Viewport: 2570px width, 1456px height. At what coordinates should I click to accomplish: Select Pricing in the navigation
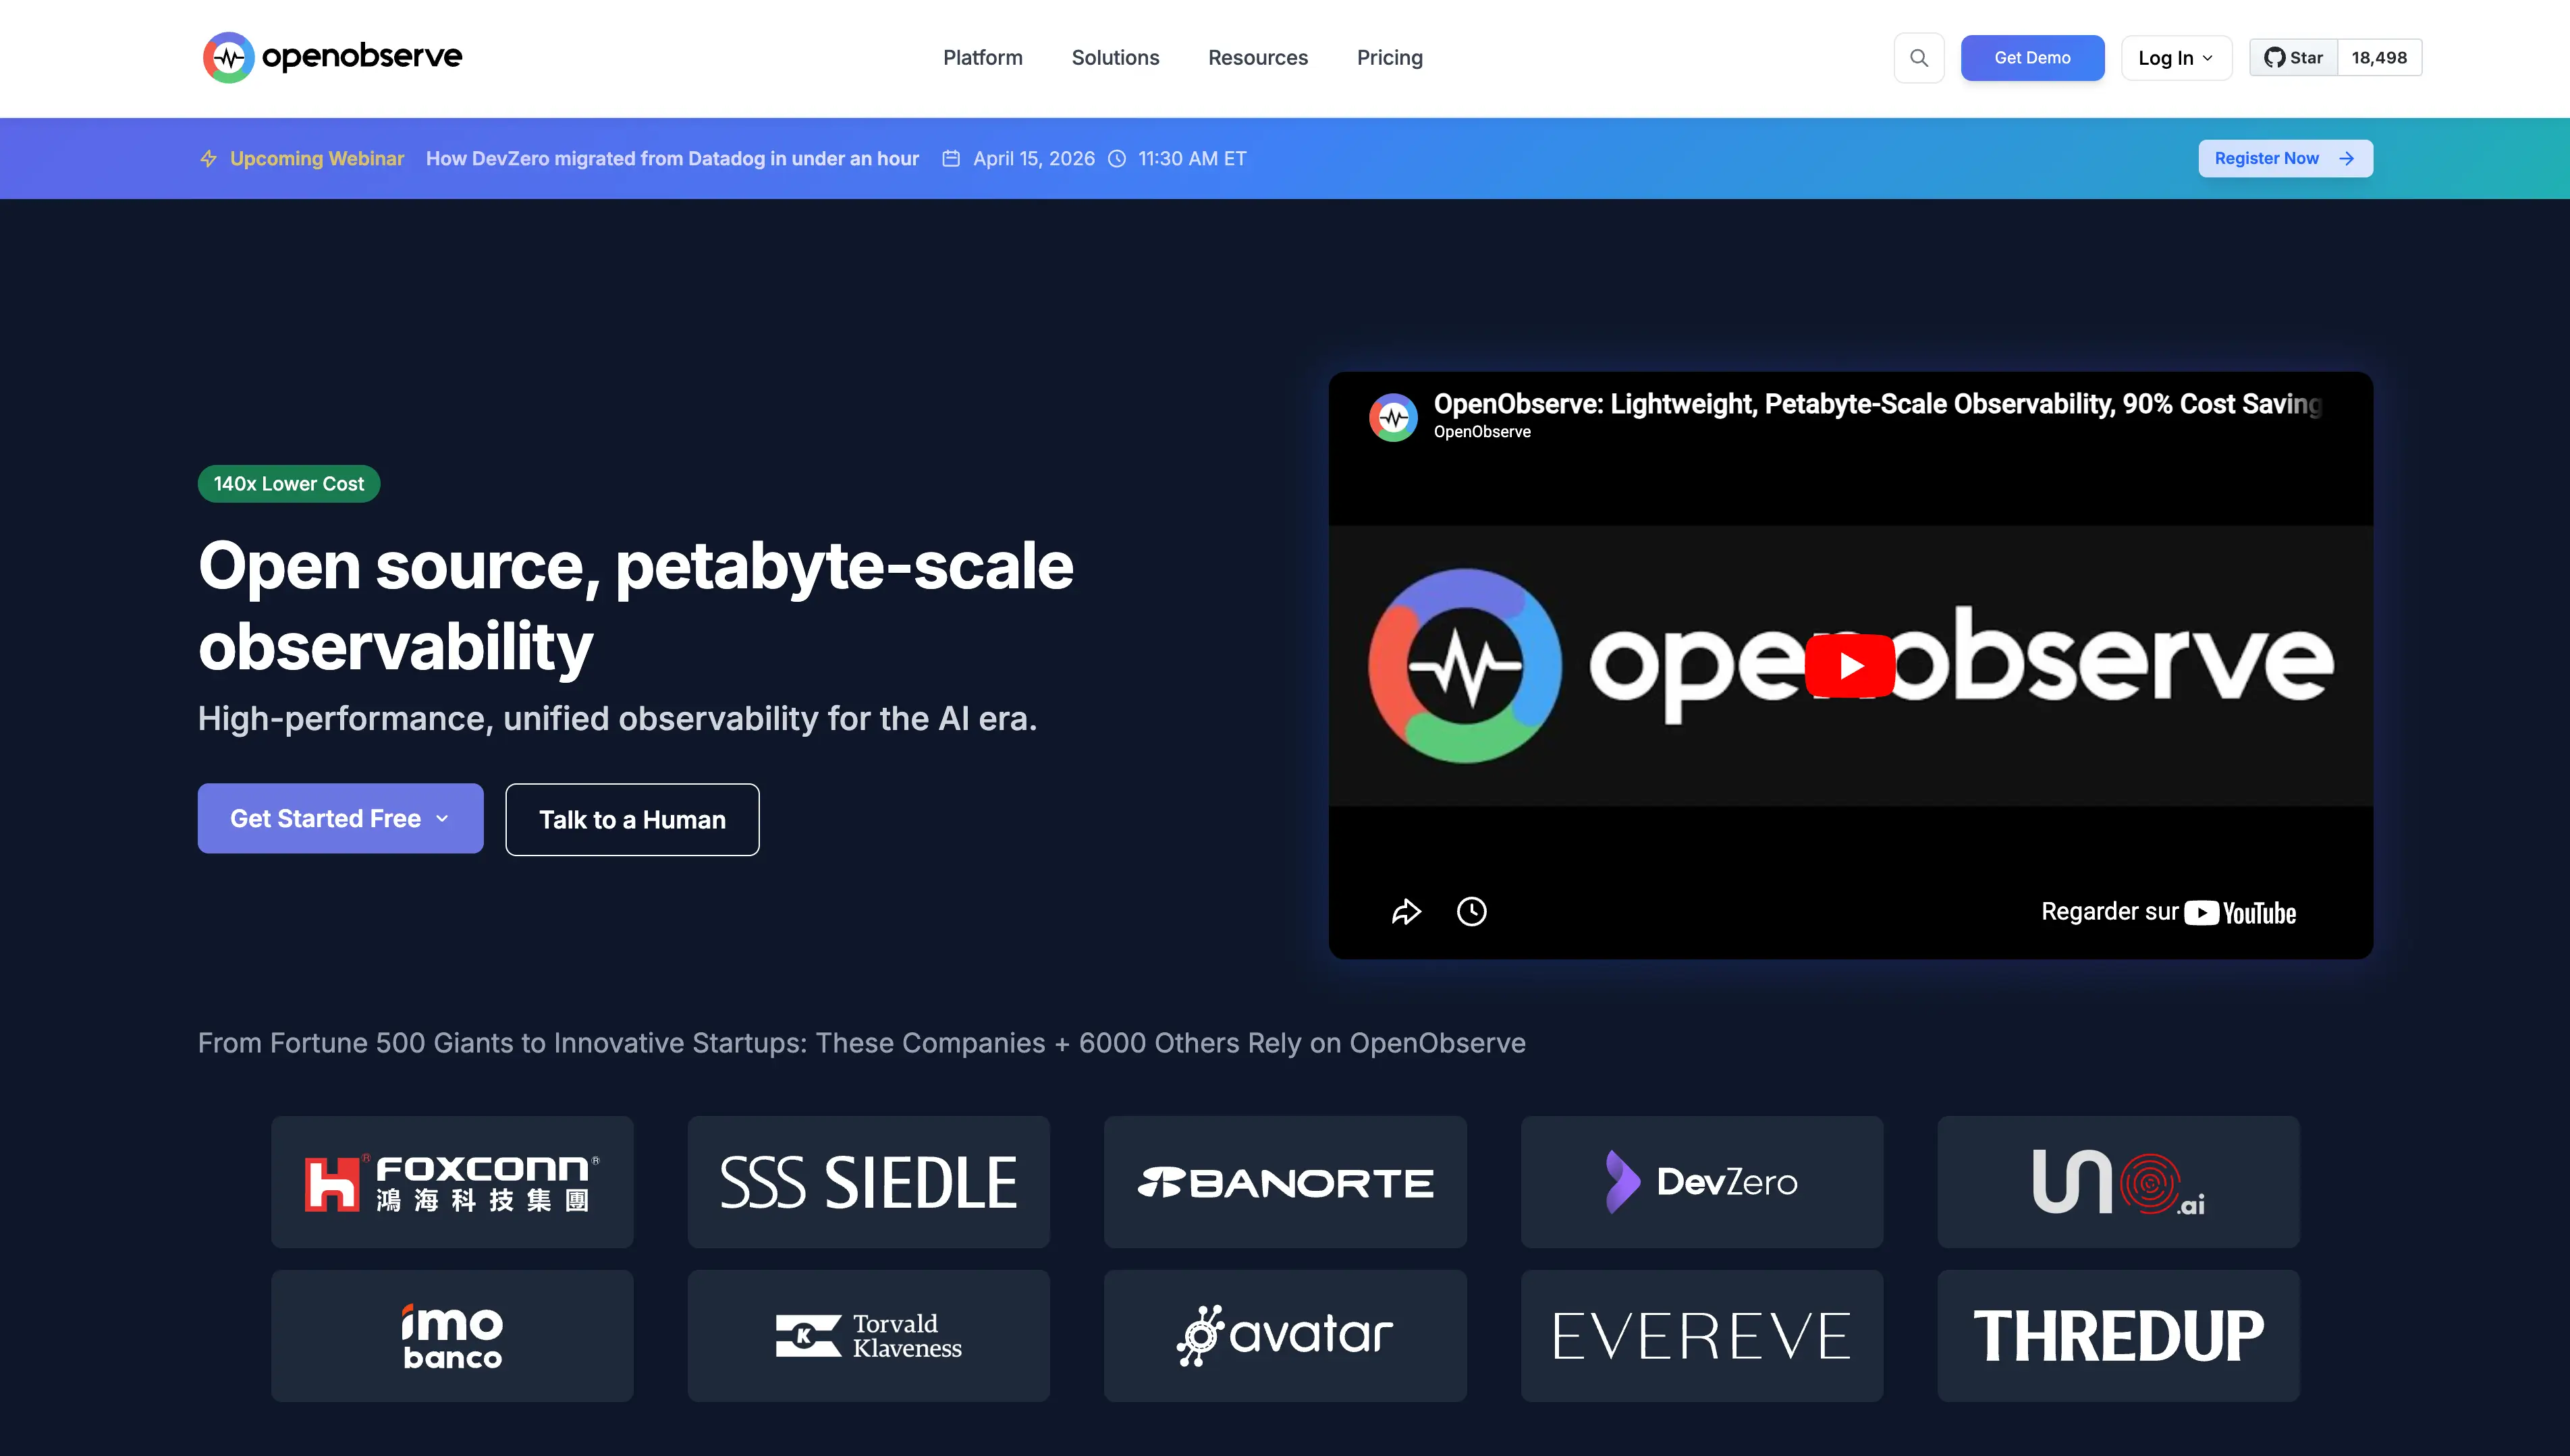1389,57
